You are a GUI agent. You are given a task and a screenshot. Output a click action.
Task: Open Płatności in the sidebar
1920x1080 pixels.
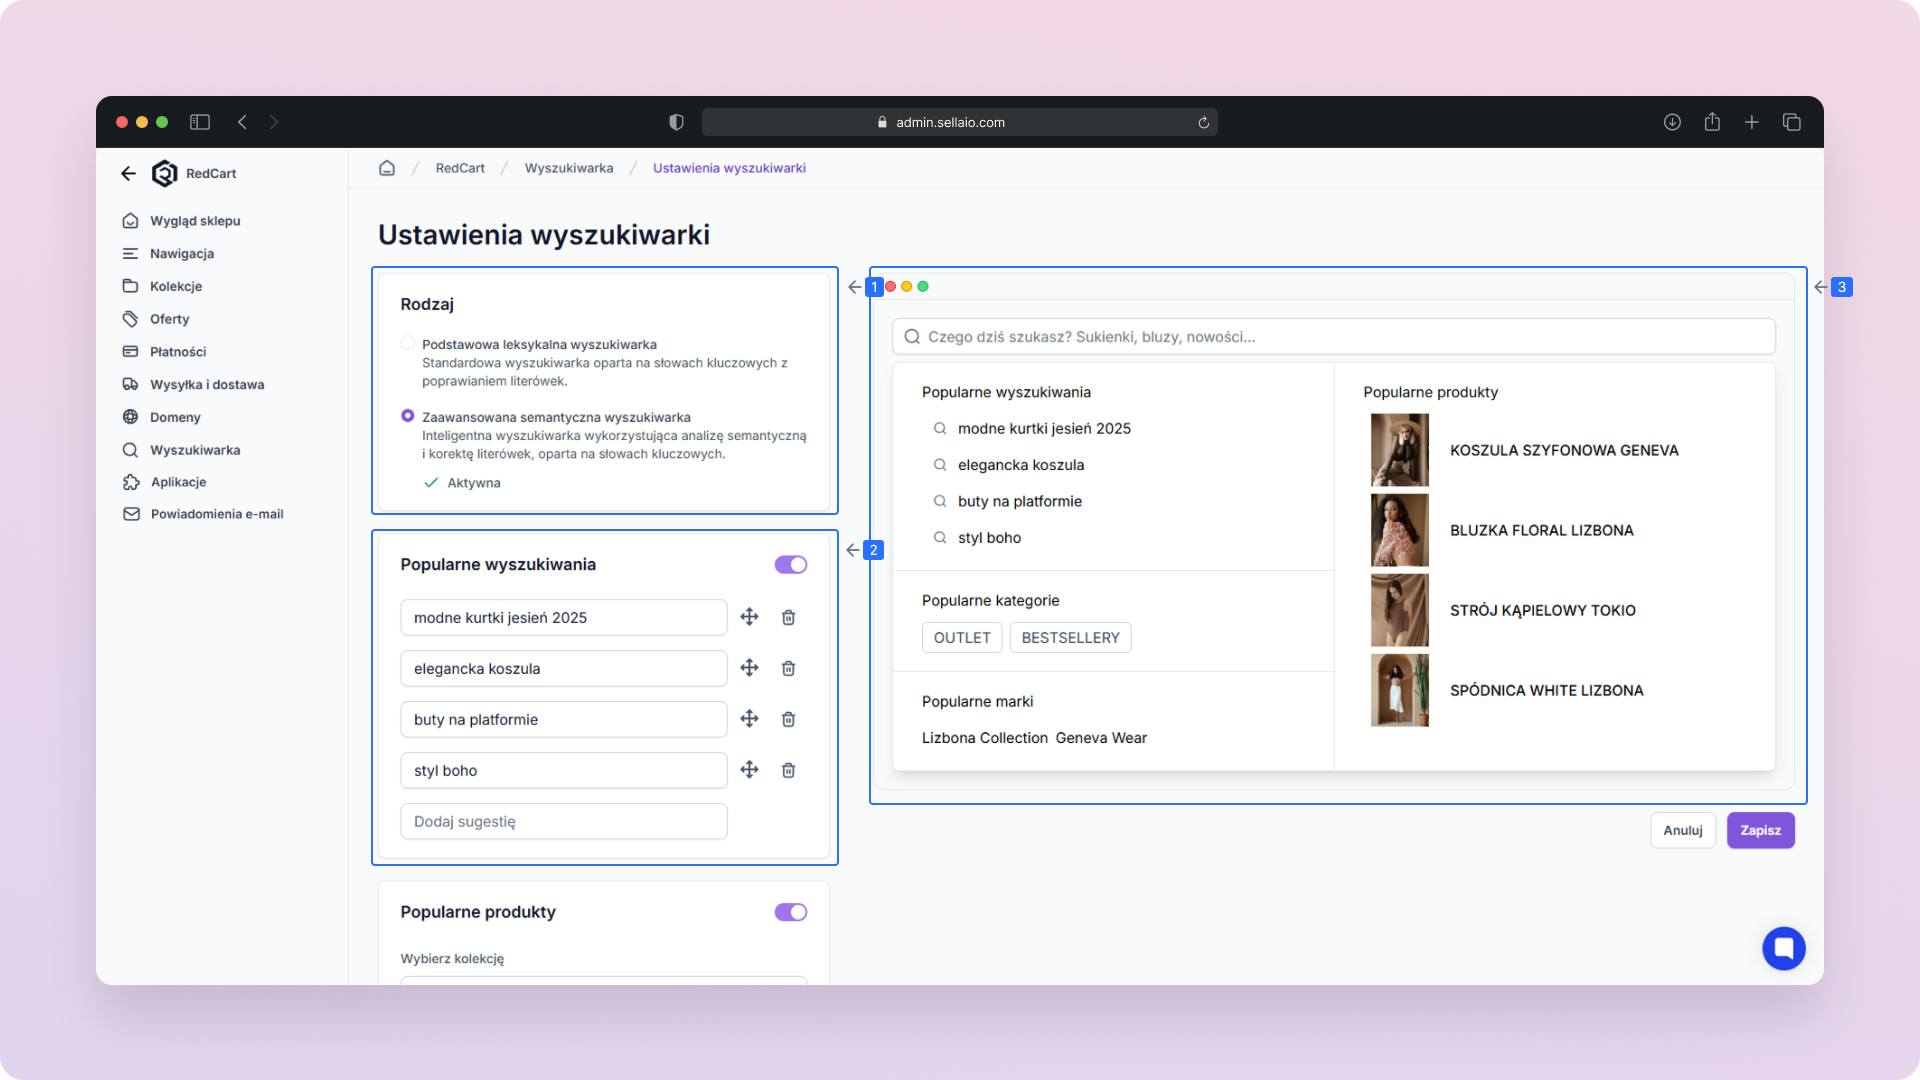click(x=178, y=352)
